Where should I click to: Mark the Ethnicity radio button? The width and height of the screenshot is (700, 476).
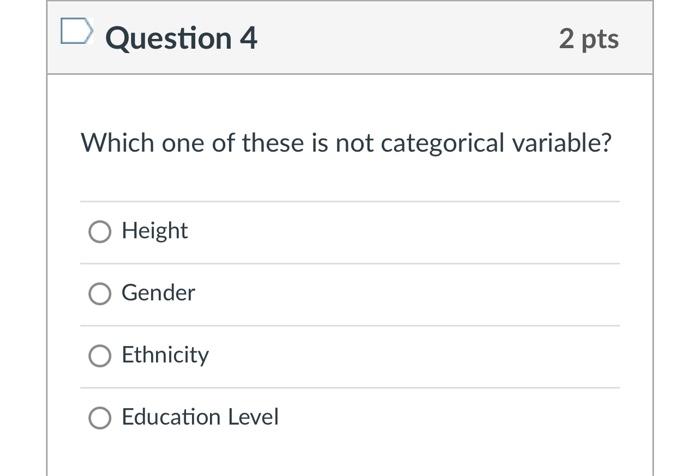coord(100,356)
